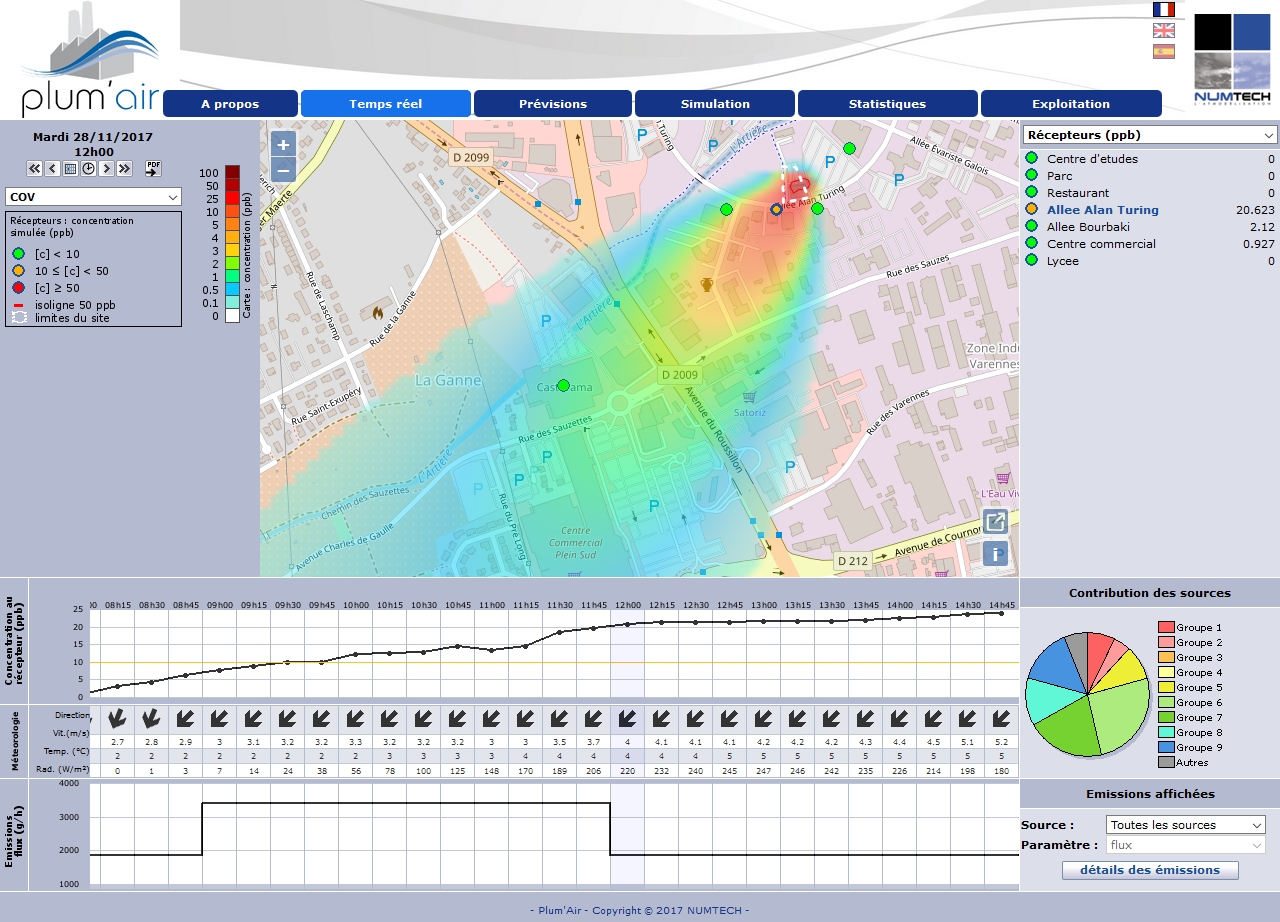The image size is (1280, 922).
Task: Expand the Récepteurs (ppb) dropdown
Action: pos(1149,135)
